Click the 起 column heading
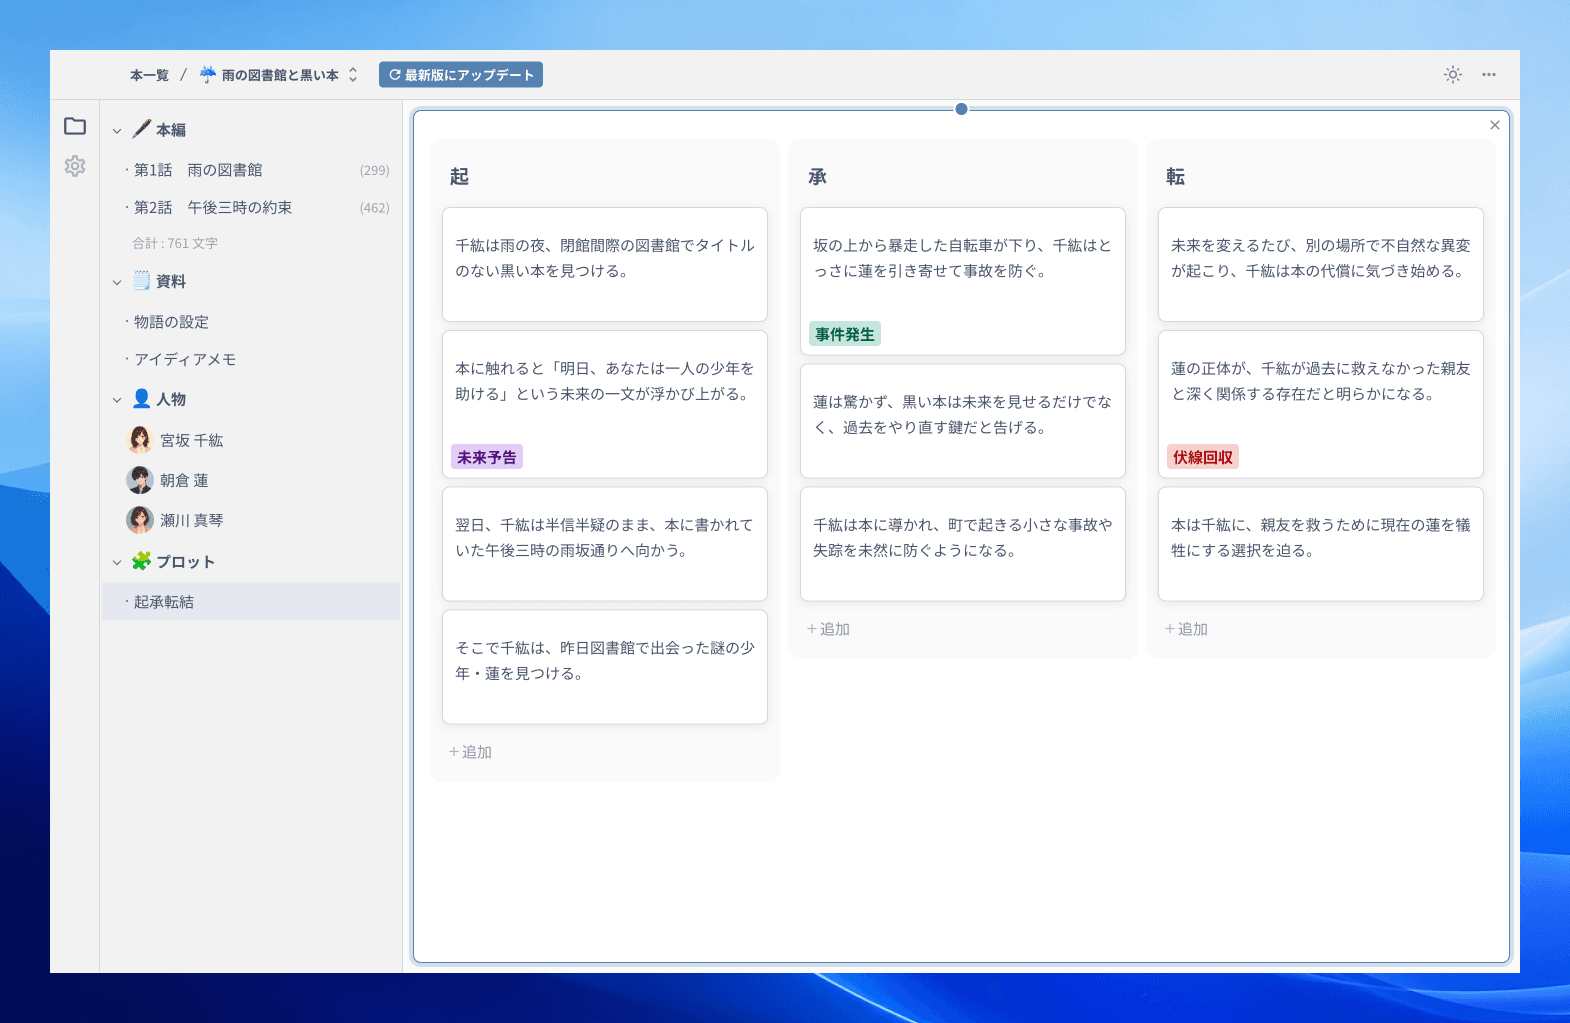 click(x=459, y=176)
